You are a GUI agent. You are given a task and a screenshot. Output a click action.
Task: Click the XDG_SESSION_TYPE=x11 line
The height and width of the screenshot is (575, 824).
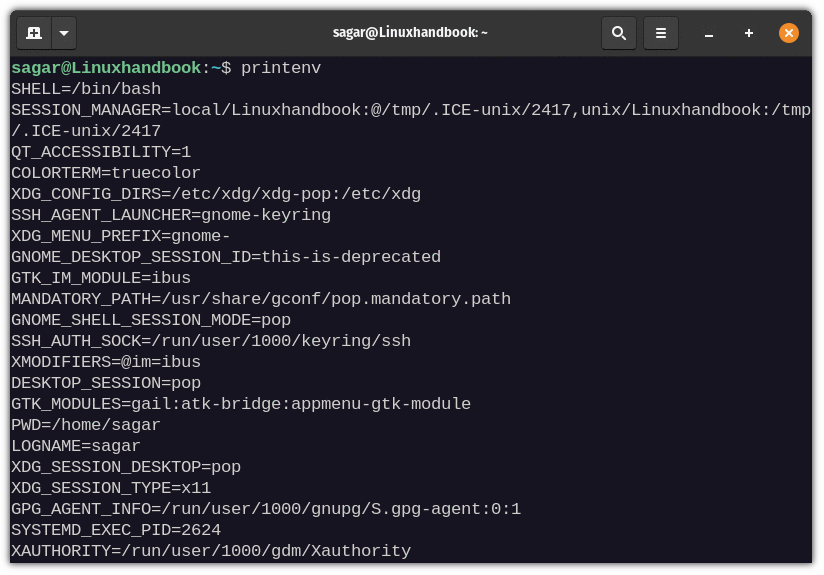[111, 488]
